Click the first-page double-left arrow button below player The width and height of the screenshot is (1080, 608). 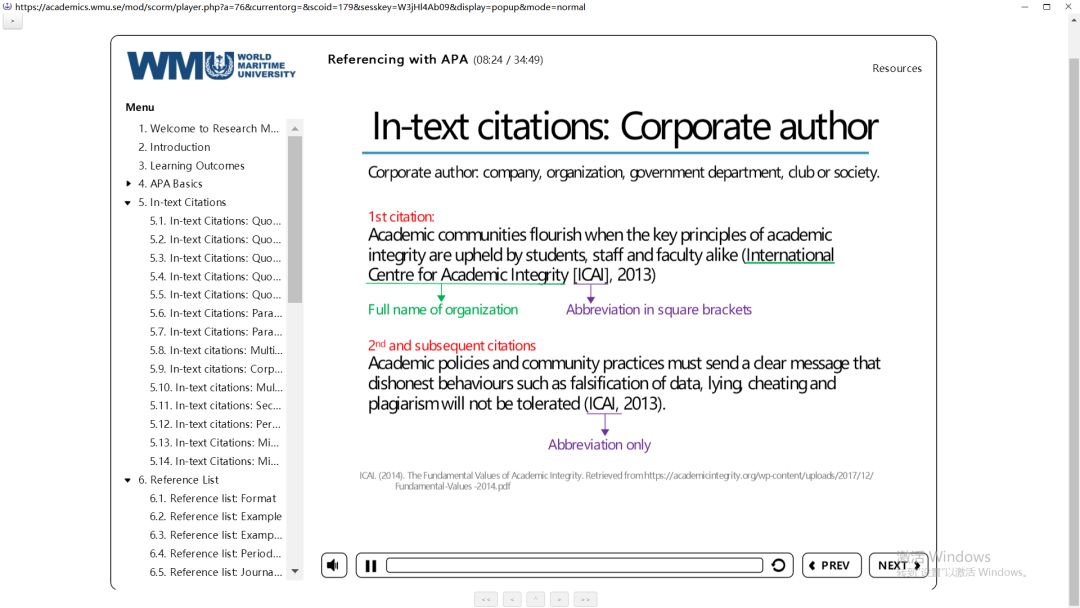tap(486, 600)
